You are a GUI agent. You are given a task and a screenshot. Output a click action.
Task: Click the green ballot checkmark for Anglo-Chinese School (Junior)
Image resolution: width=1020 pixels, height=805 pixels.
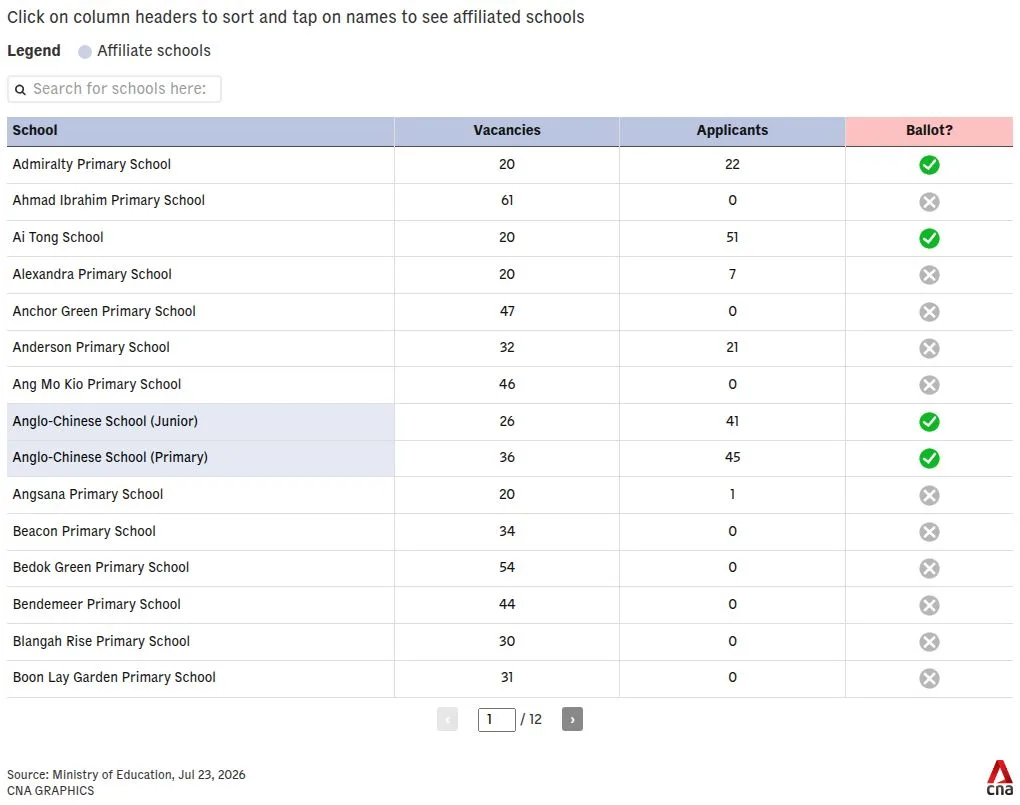point(929,422)
